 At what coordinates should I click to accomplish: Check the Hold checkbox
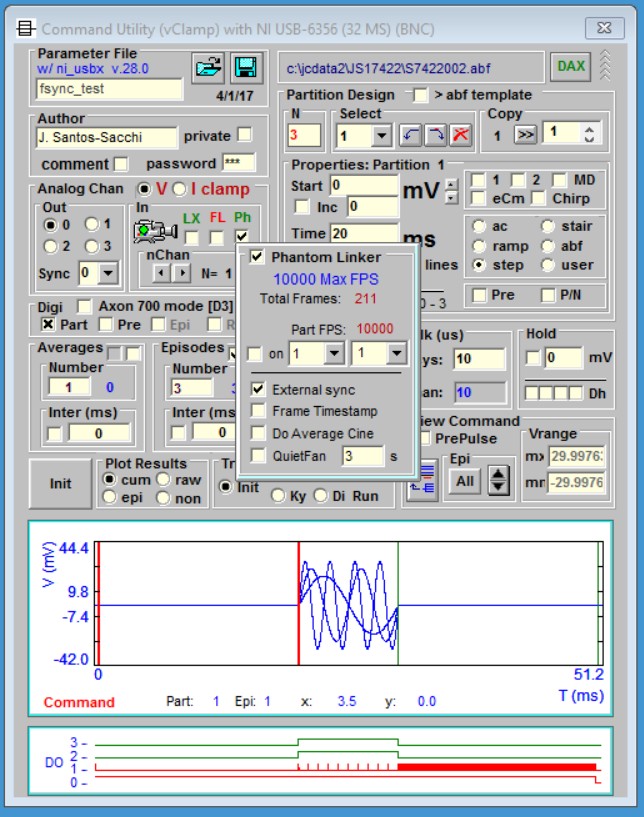click(532, 357)
